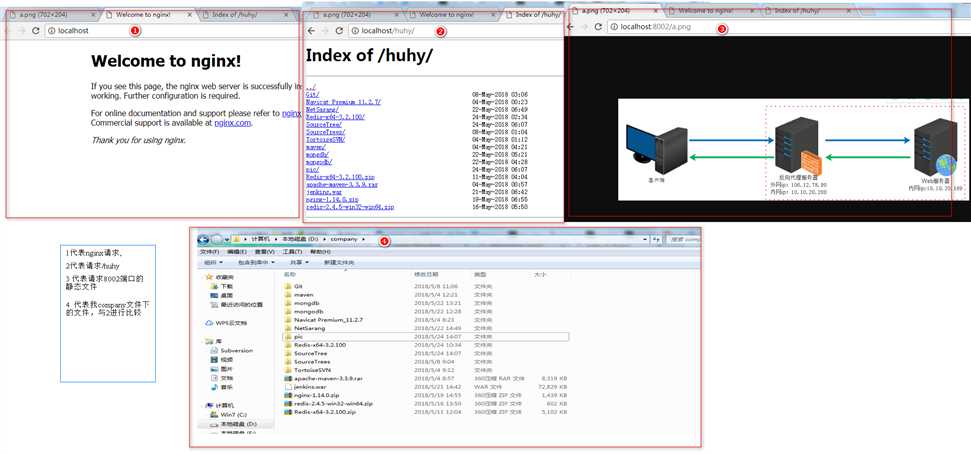
Task: Open the 工具(T) menu in Explorer
Action: [x=292, y=252]
